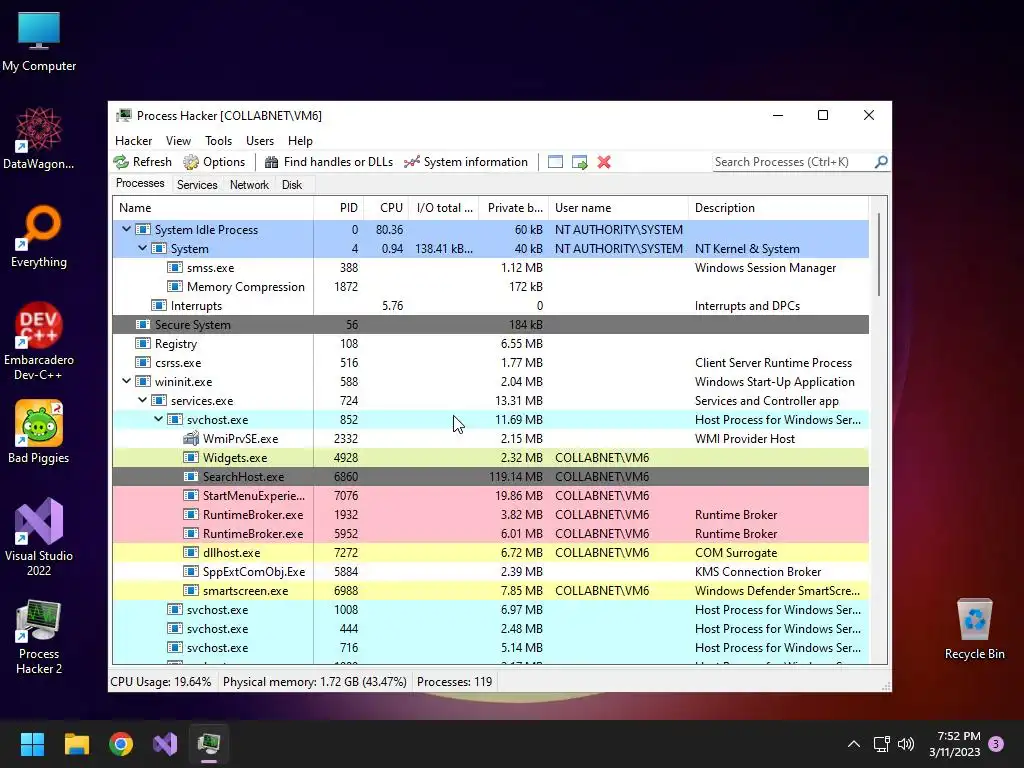Viewport: 1024px width, 768px height.
Task: Click the dllhost.exe process icon
Action: [191, 552]
